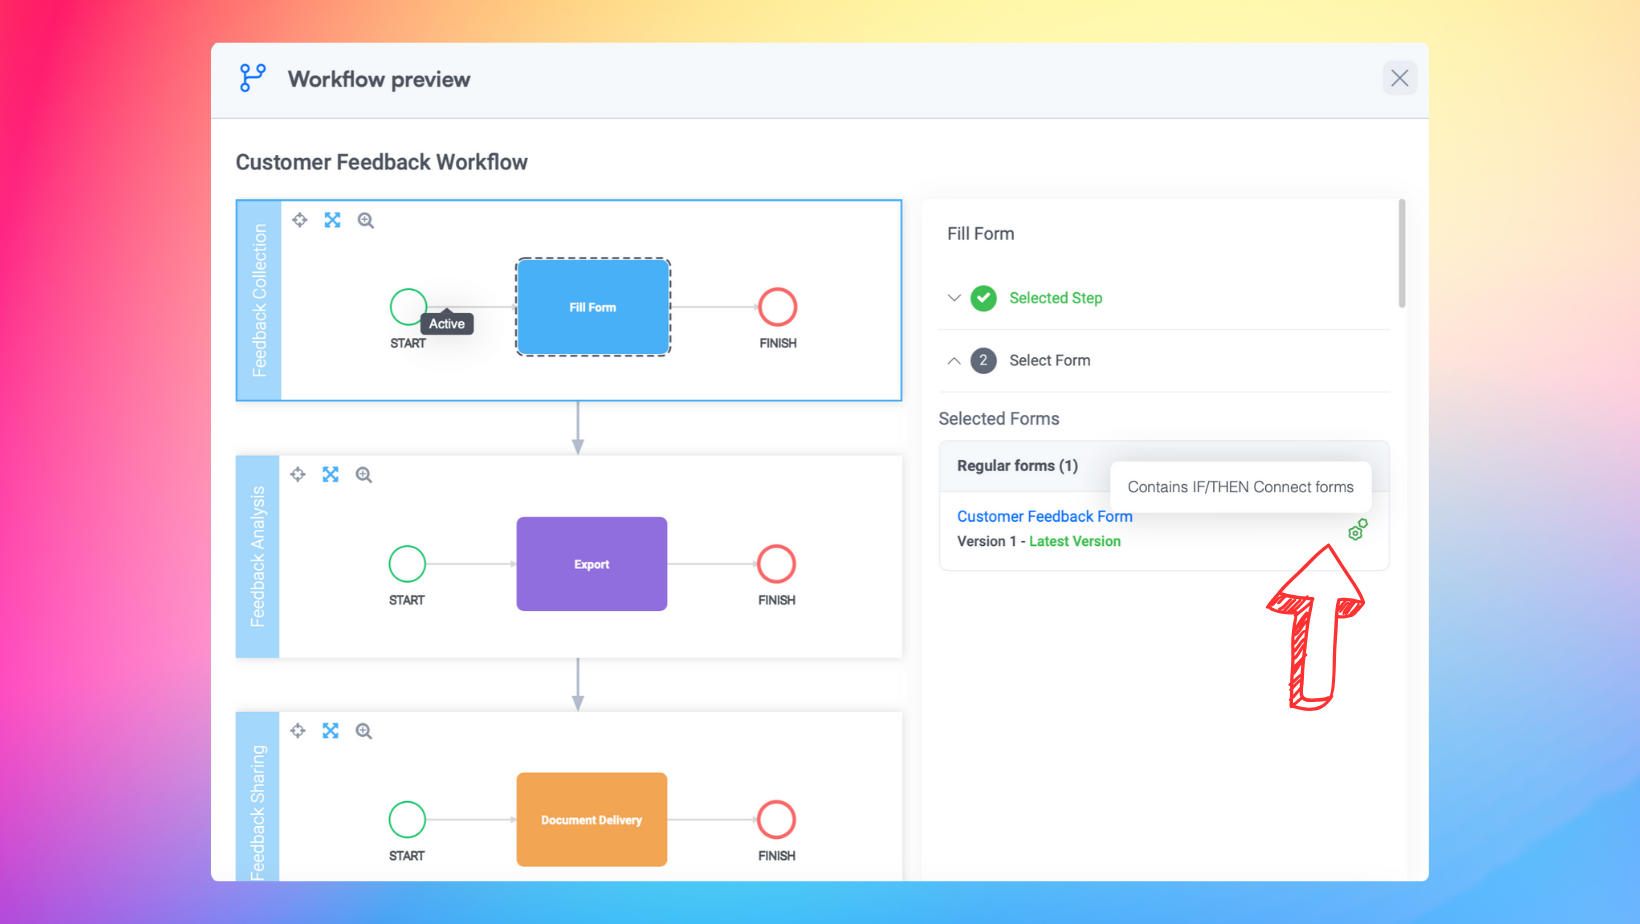Expand the Regular forms (1) group

coord(1017,466)
